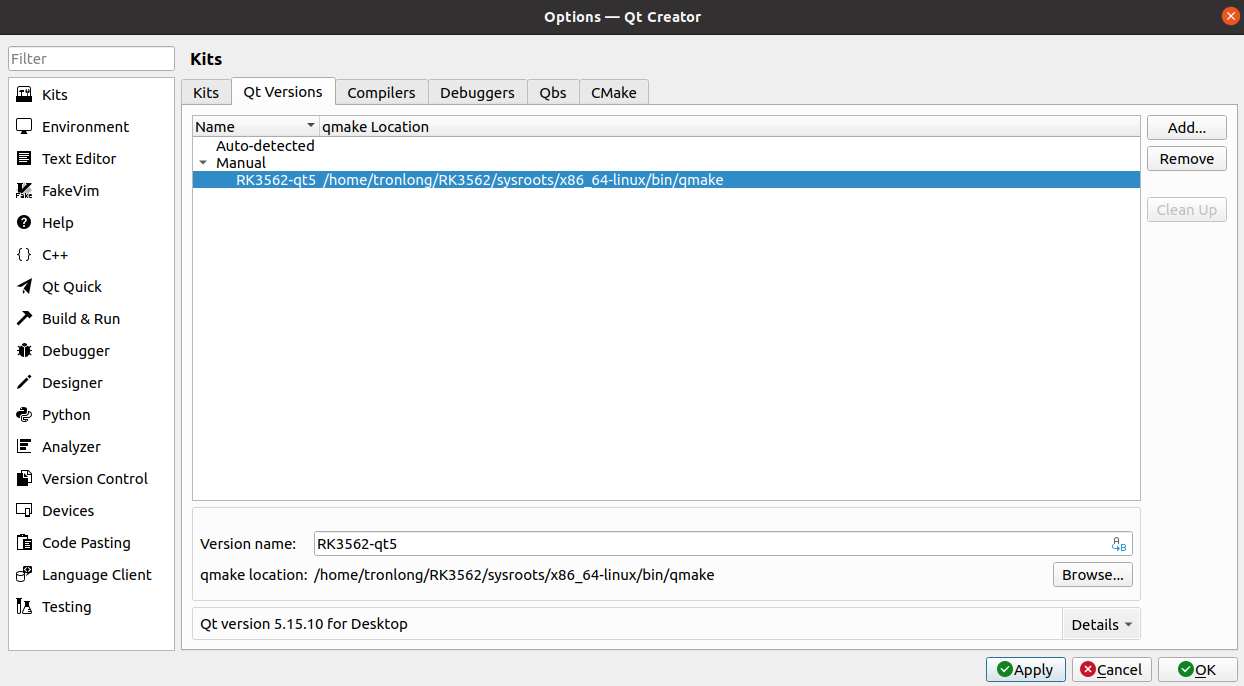Switch to the Qbs tab
Image resolution: width=1244 pixels, height=686 pixels.
pyautogui.click(x=553, y=92)
